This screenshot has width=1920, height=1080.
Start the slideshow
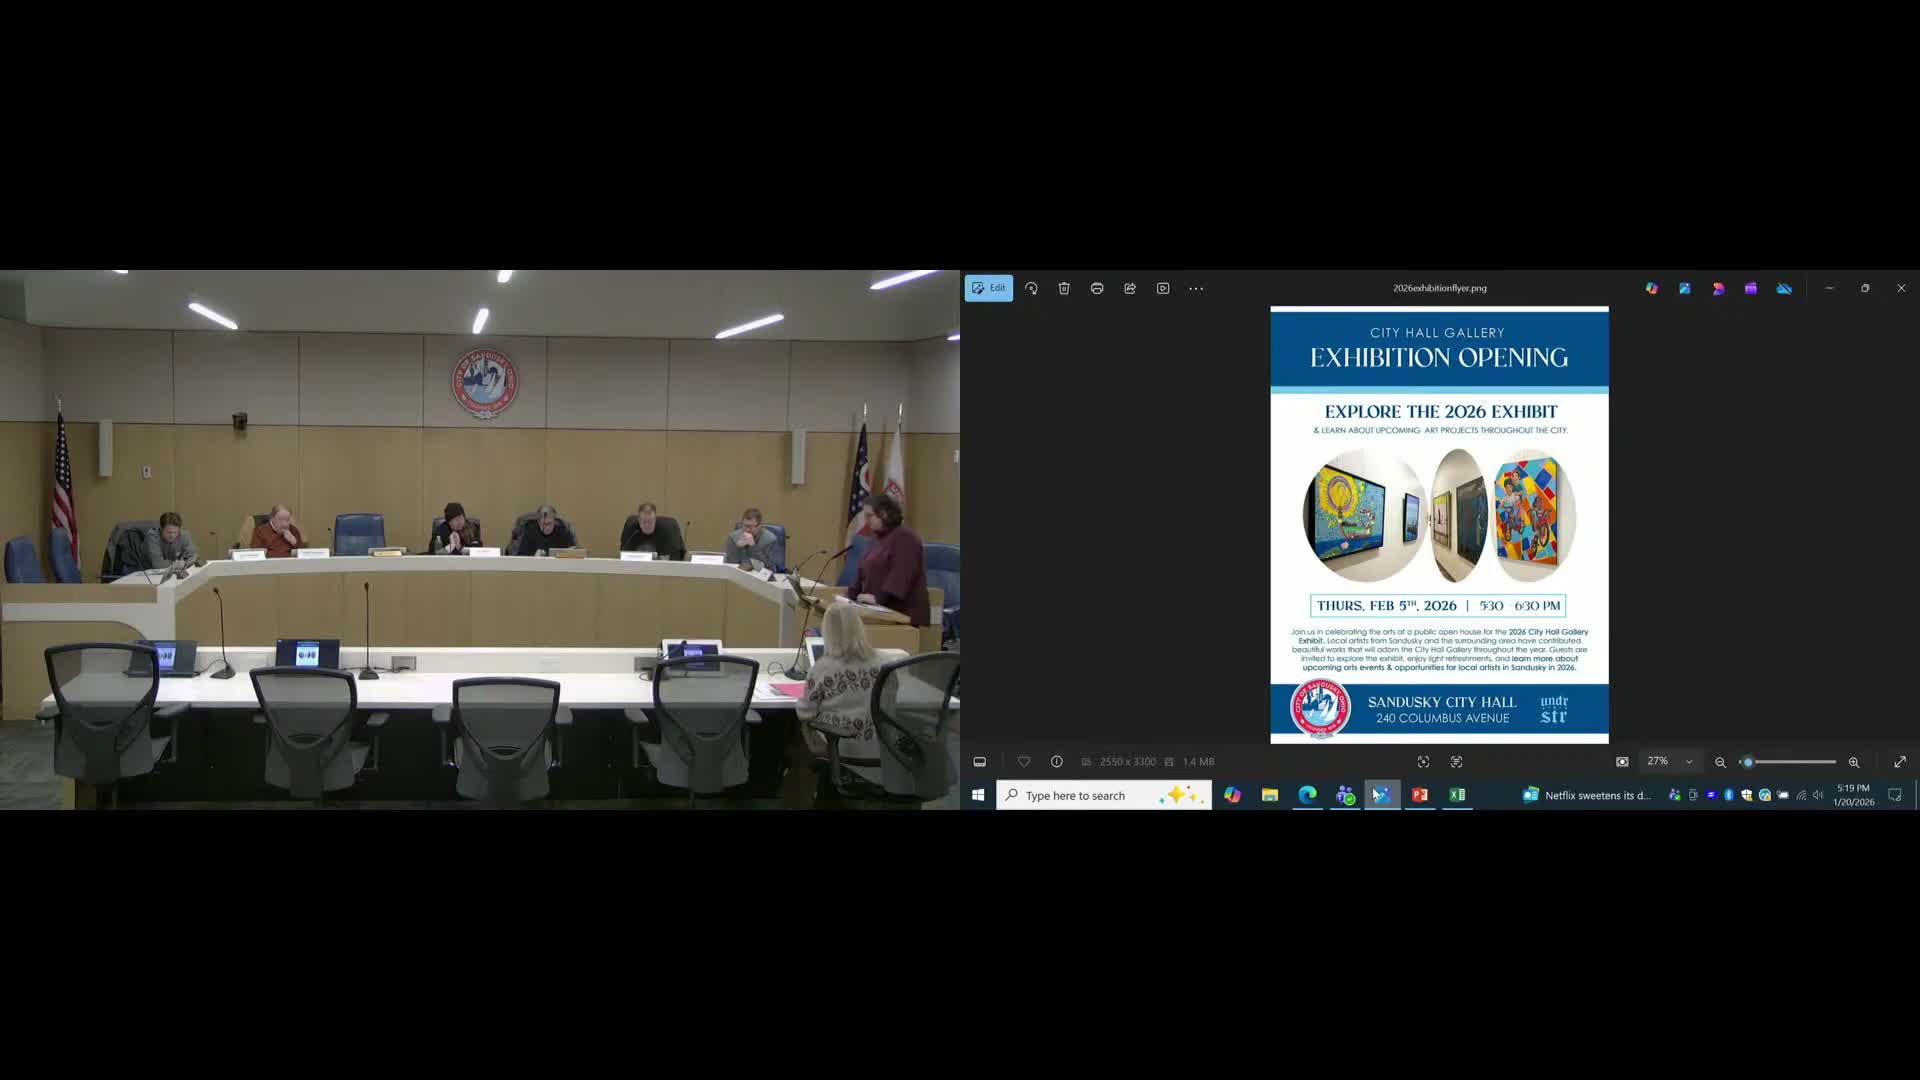point(1163,288)
